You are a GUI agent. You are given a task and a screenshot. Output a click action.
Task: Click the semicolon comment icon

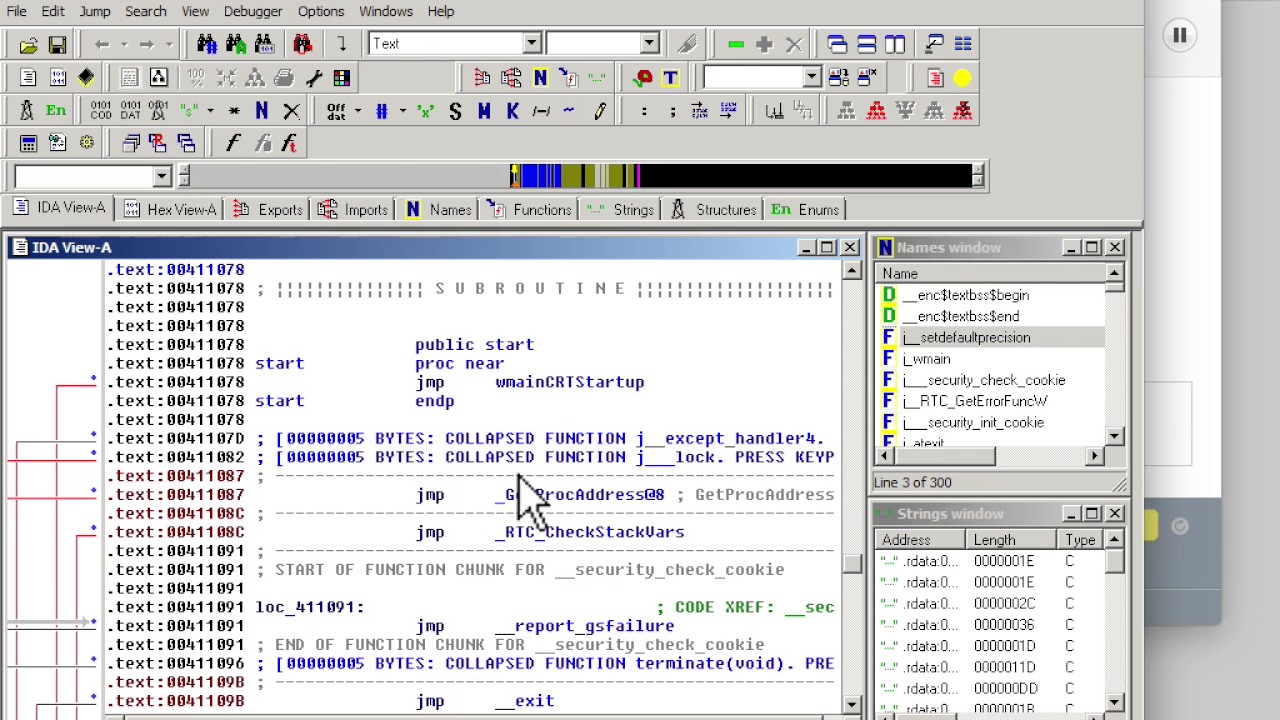coord(672,111)
